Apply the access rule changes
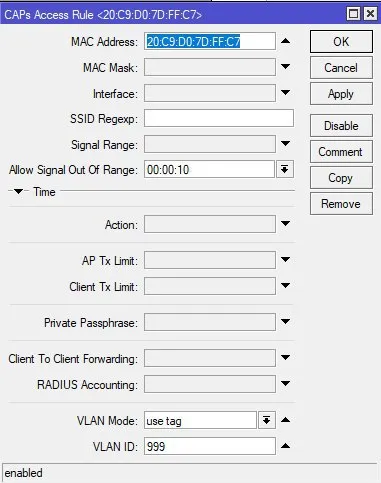This screenshot has height=483, width=381. pos(341,94)
